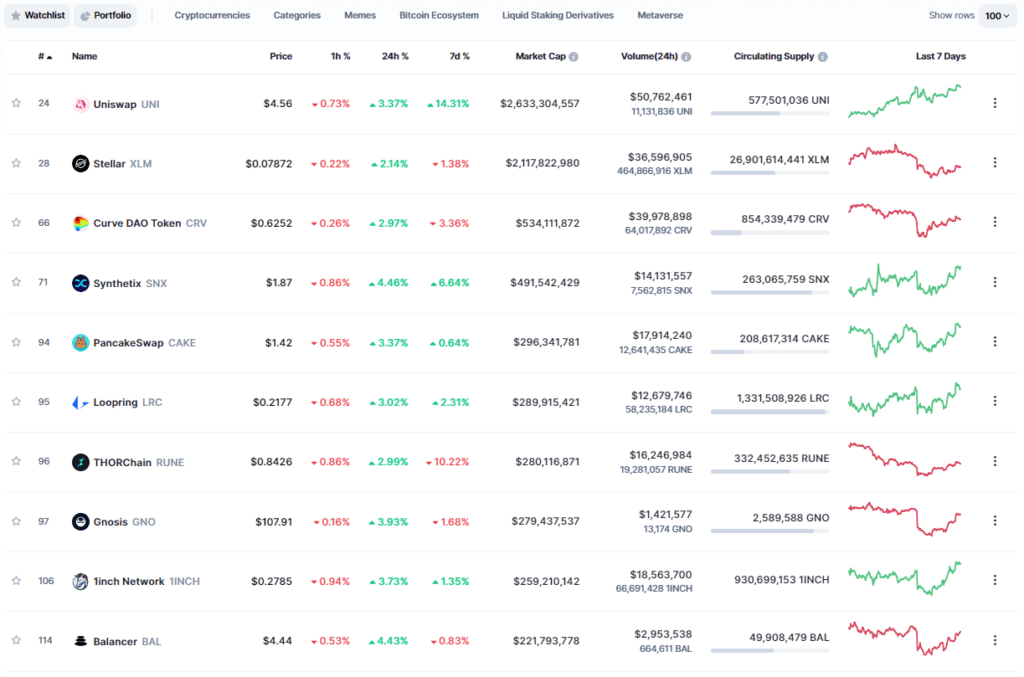Screen dimensions: 1024x677
Task: Click the Uniswap coin logo icon
Action: coord(80,104)
